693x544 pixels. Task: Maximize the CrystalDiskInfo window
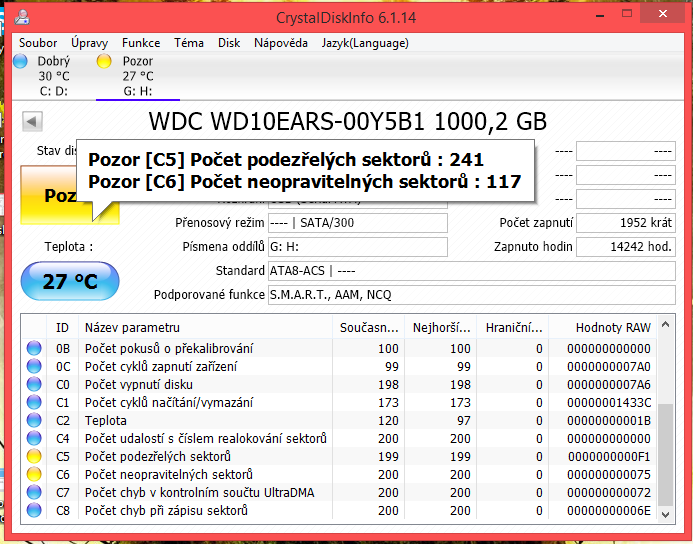[627, 14]
